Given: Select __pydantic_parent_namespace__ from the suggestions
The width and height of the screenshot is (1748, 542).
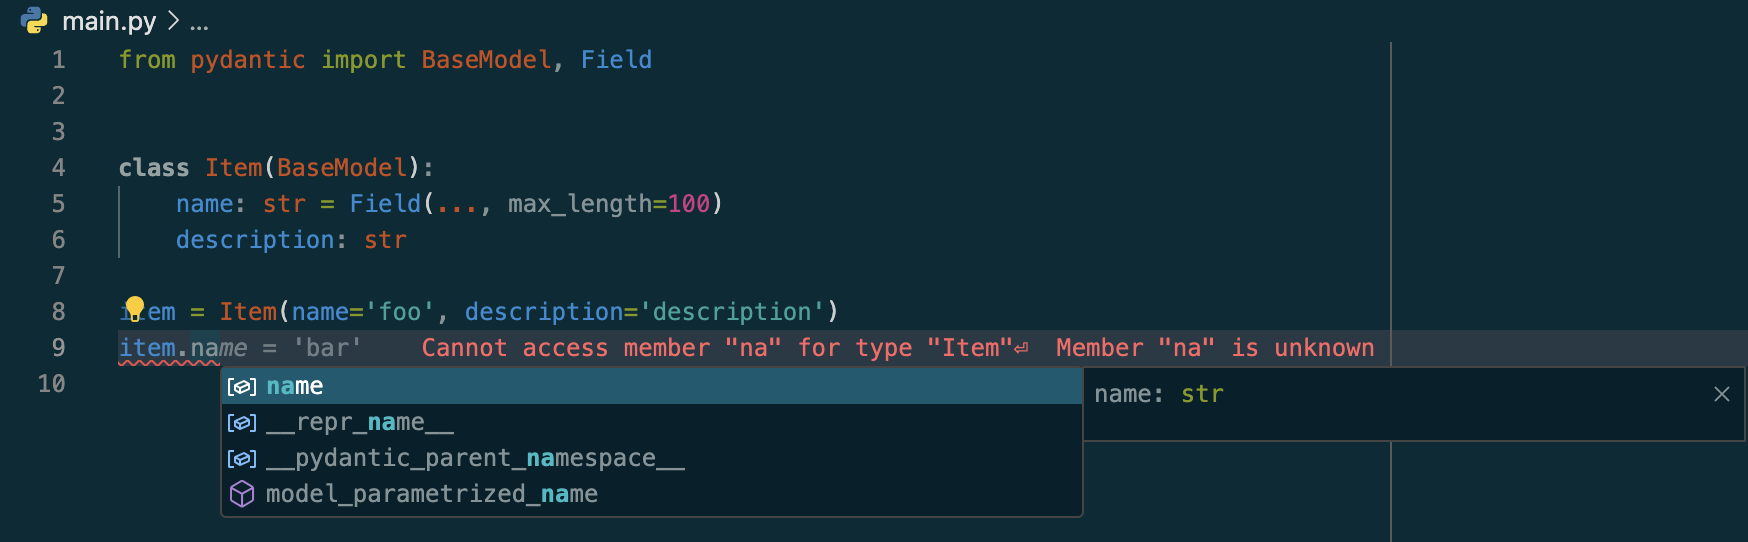Looking at the screenshot, I should pyautogui.click(x=475, y=459).
